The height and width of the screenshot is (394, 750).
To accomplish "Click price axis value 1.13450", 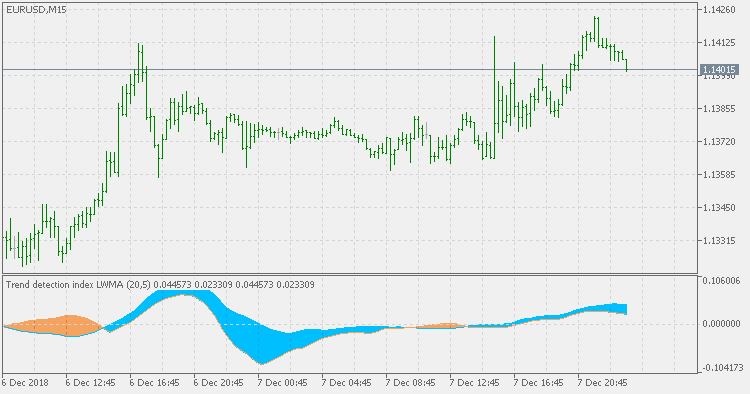I will pyautogui.click(x=719, y=208).
